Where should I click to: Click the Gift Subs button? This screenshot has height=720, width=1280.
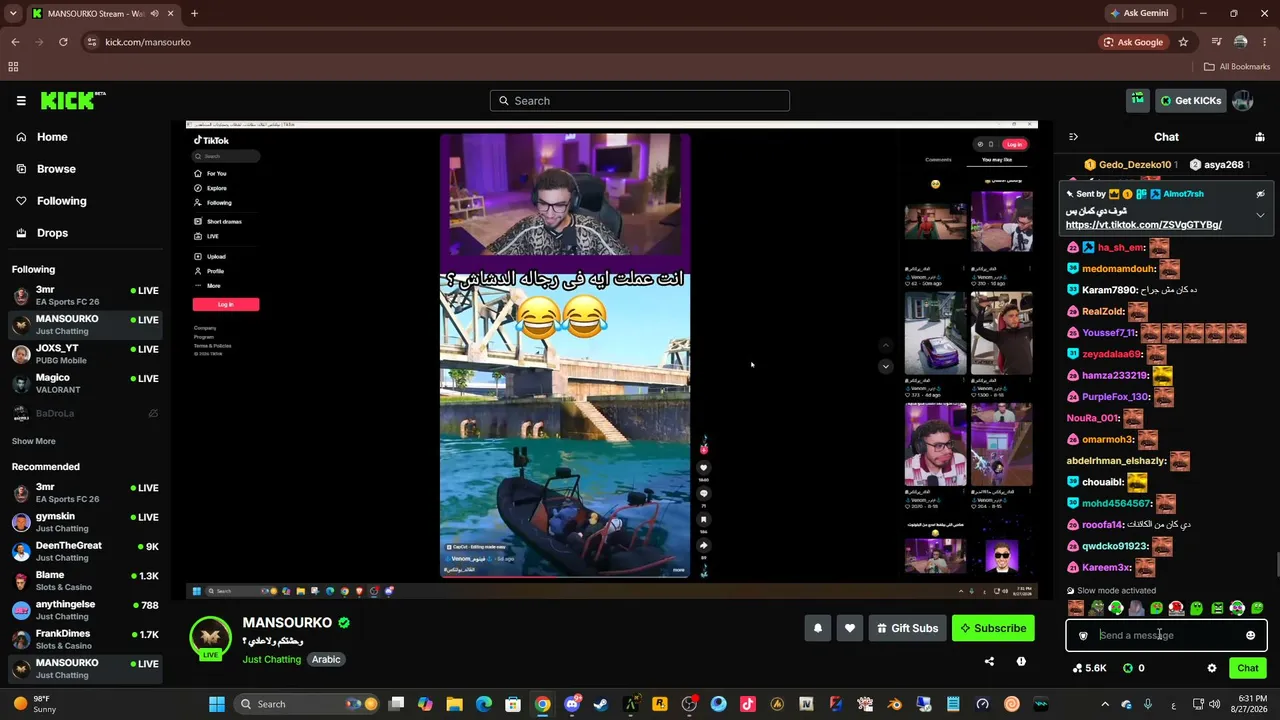pyautogui.click(x=908, y=628)
